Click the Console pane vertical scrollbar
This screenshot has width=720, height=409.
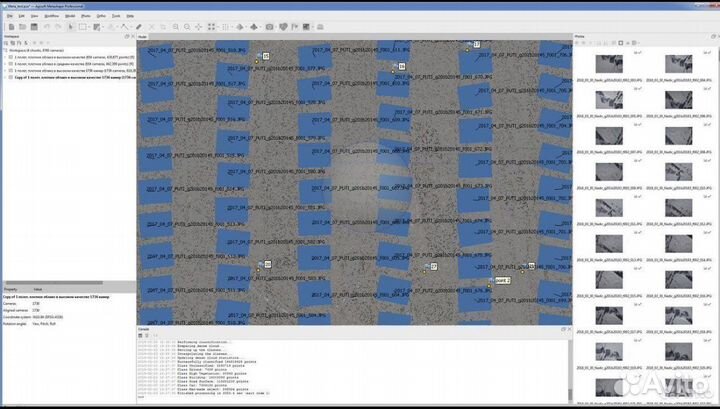[570, 370]
